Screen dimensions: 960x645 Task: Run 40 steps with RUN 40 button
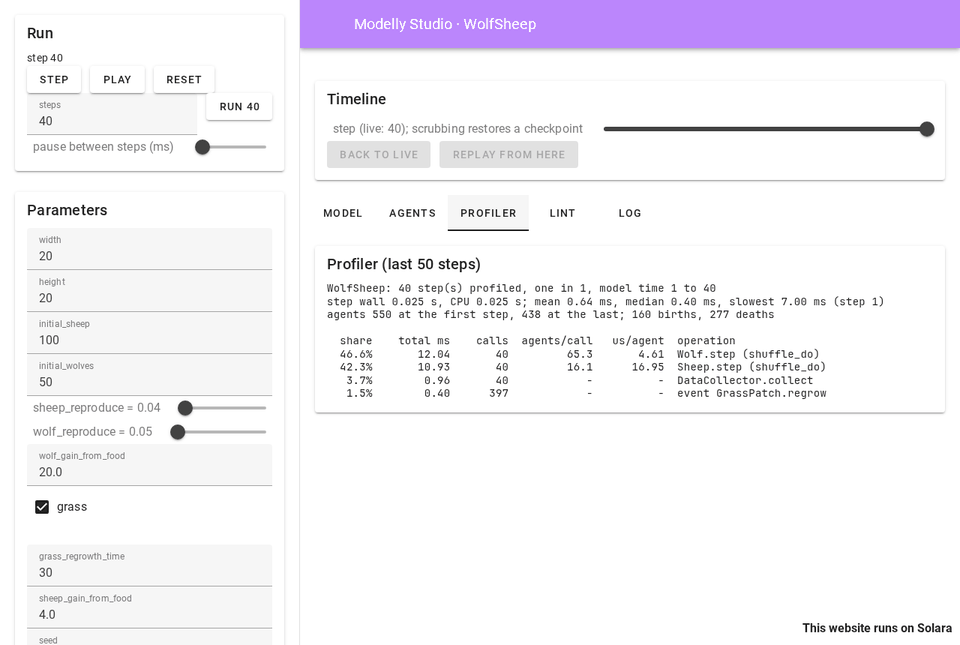(239, 106)
